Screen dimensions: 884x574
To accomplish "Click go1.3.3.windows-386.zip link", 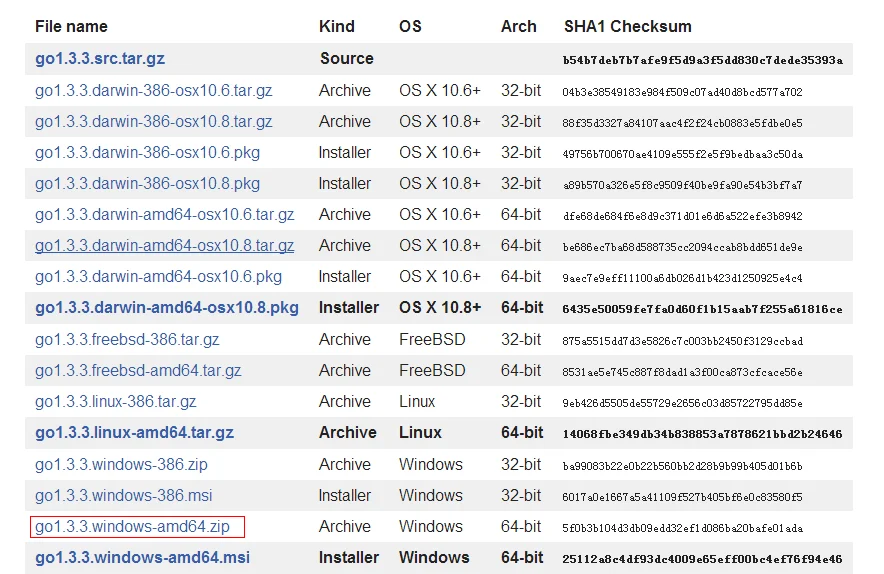I will coord(121,464).
